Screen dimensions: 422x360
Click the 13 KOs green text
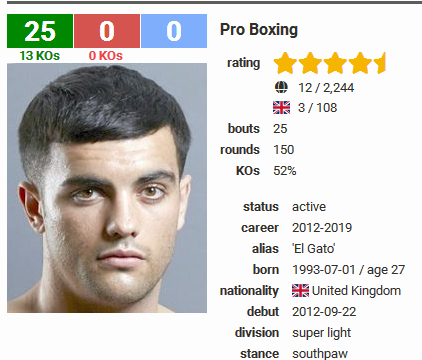tap(40, 56)
